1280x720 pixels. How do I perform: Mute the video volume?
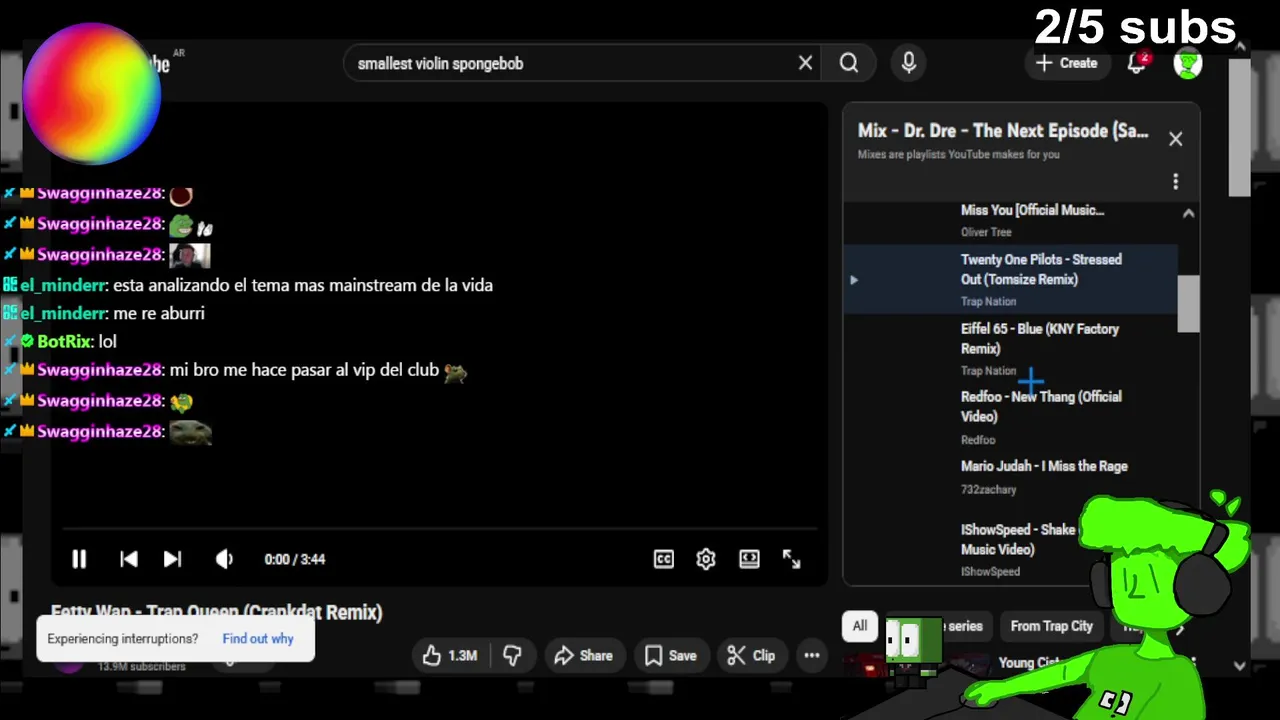(224, 559)
